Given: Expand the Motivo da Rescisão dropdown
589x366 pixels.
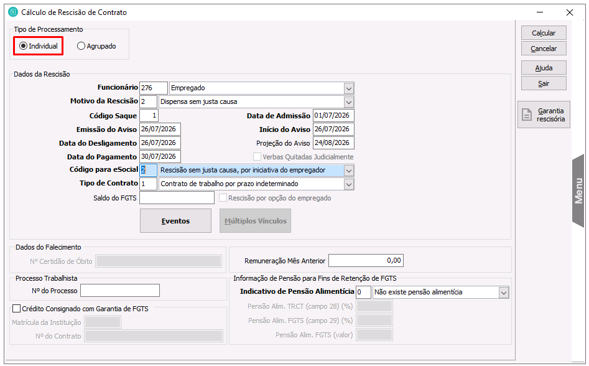Looking at the screenshot, I should (349, 102).
